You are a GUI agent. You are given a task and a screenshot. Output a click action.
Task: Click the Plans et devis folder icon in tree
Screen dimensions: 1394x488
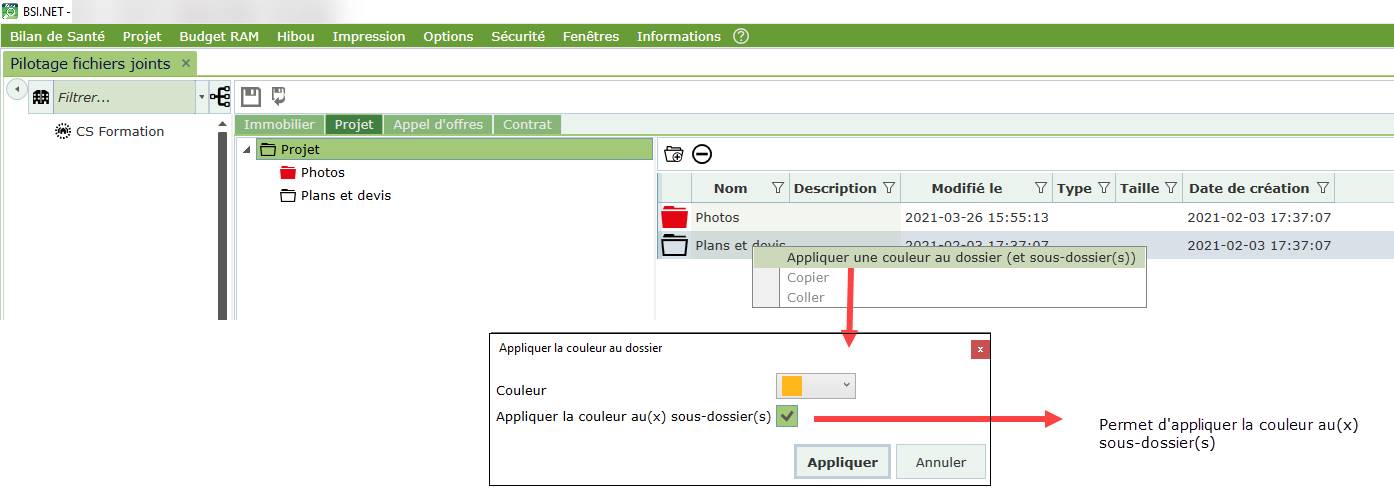288,195
